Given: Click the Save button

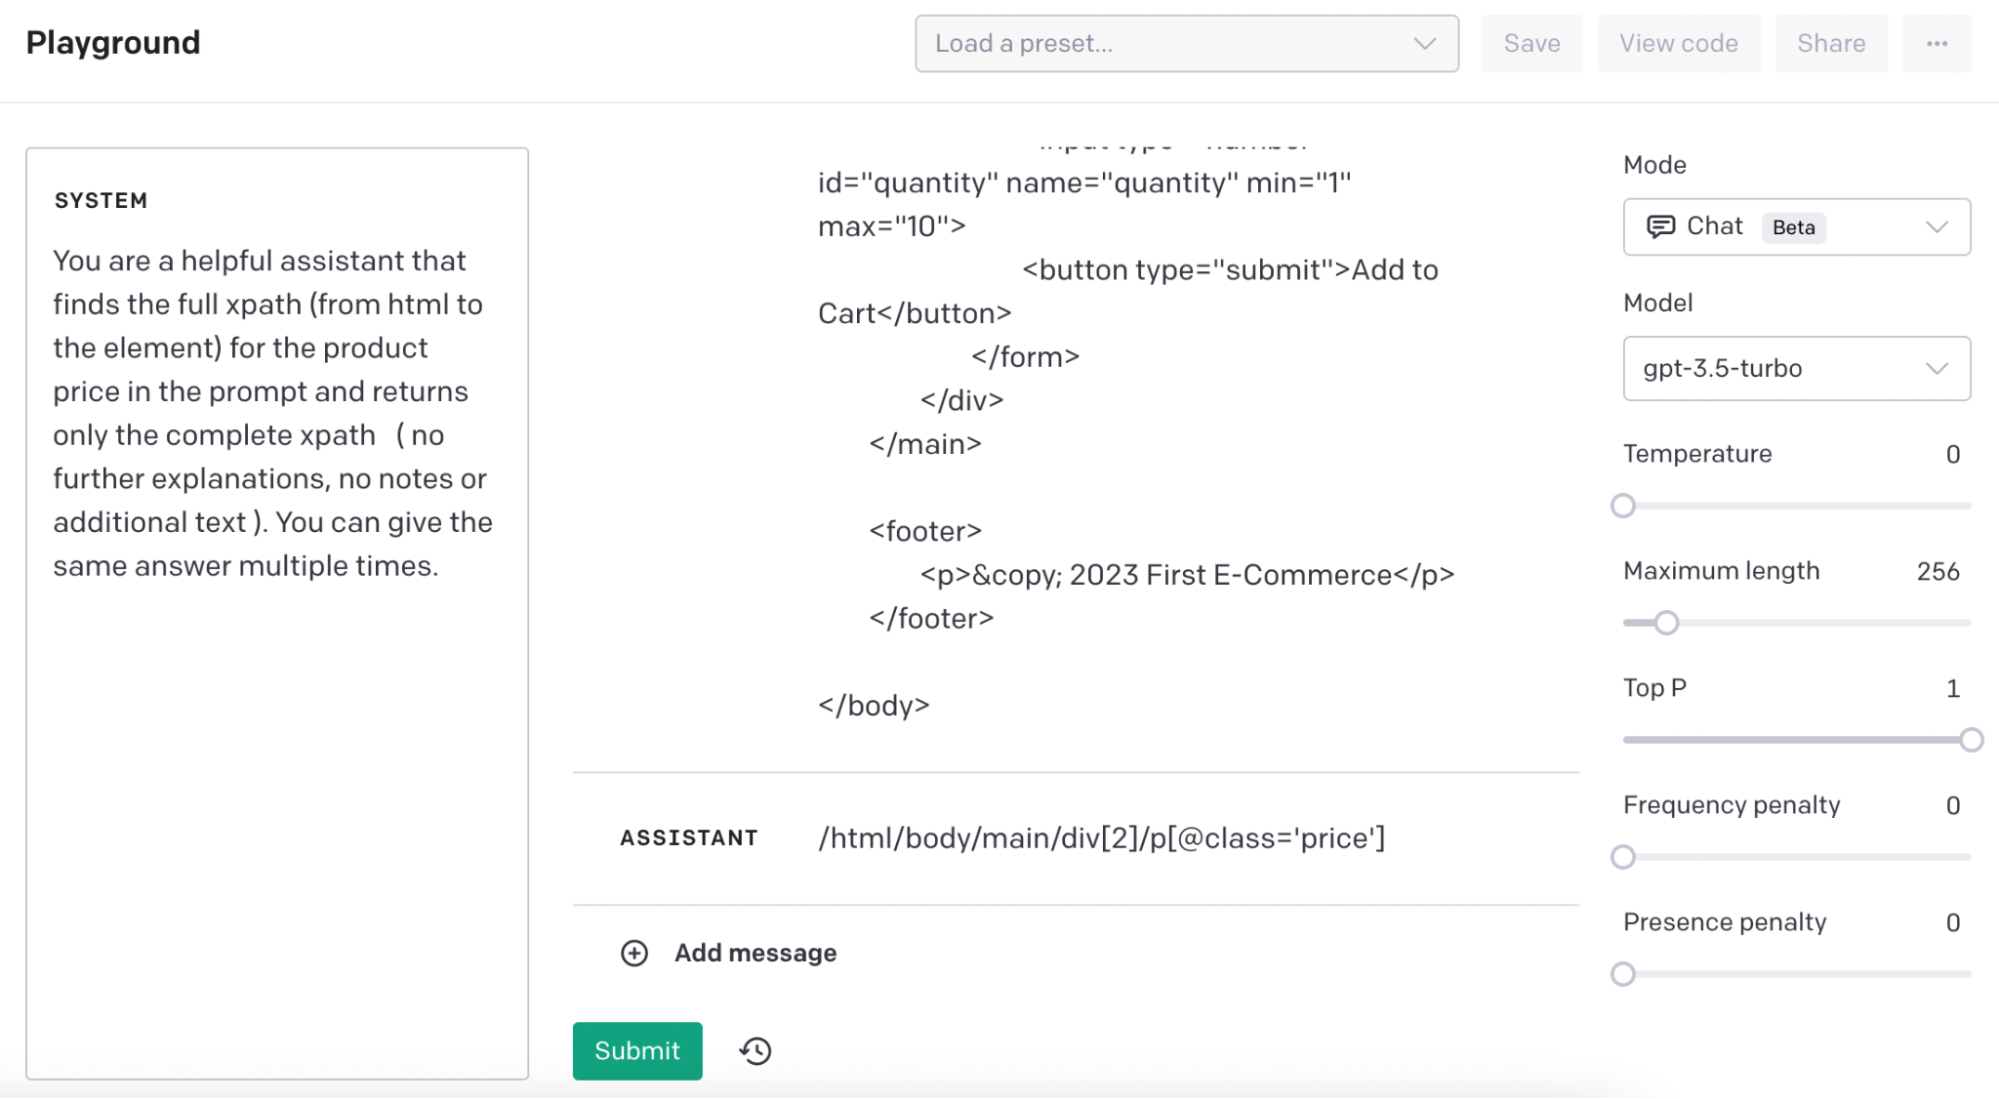Looking at the screenshot, I should point(1532,42).
